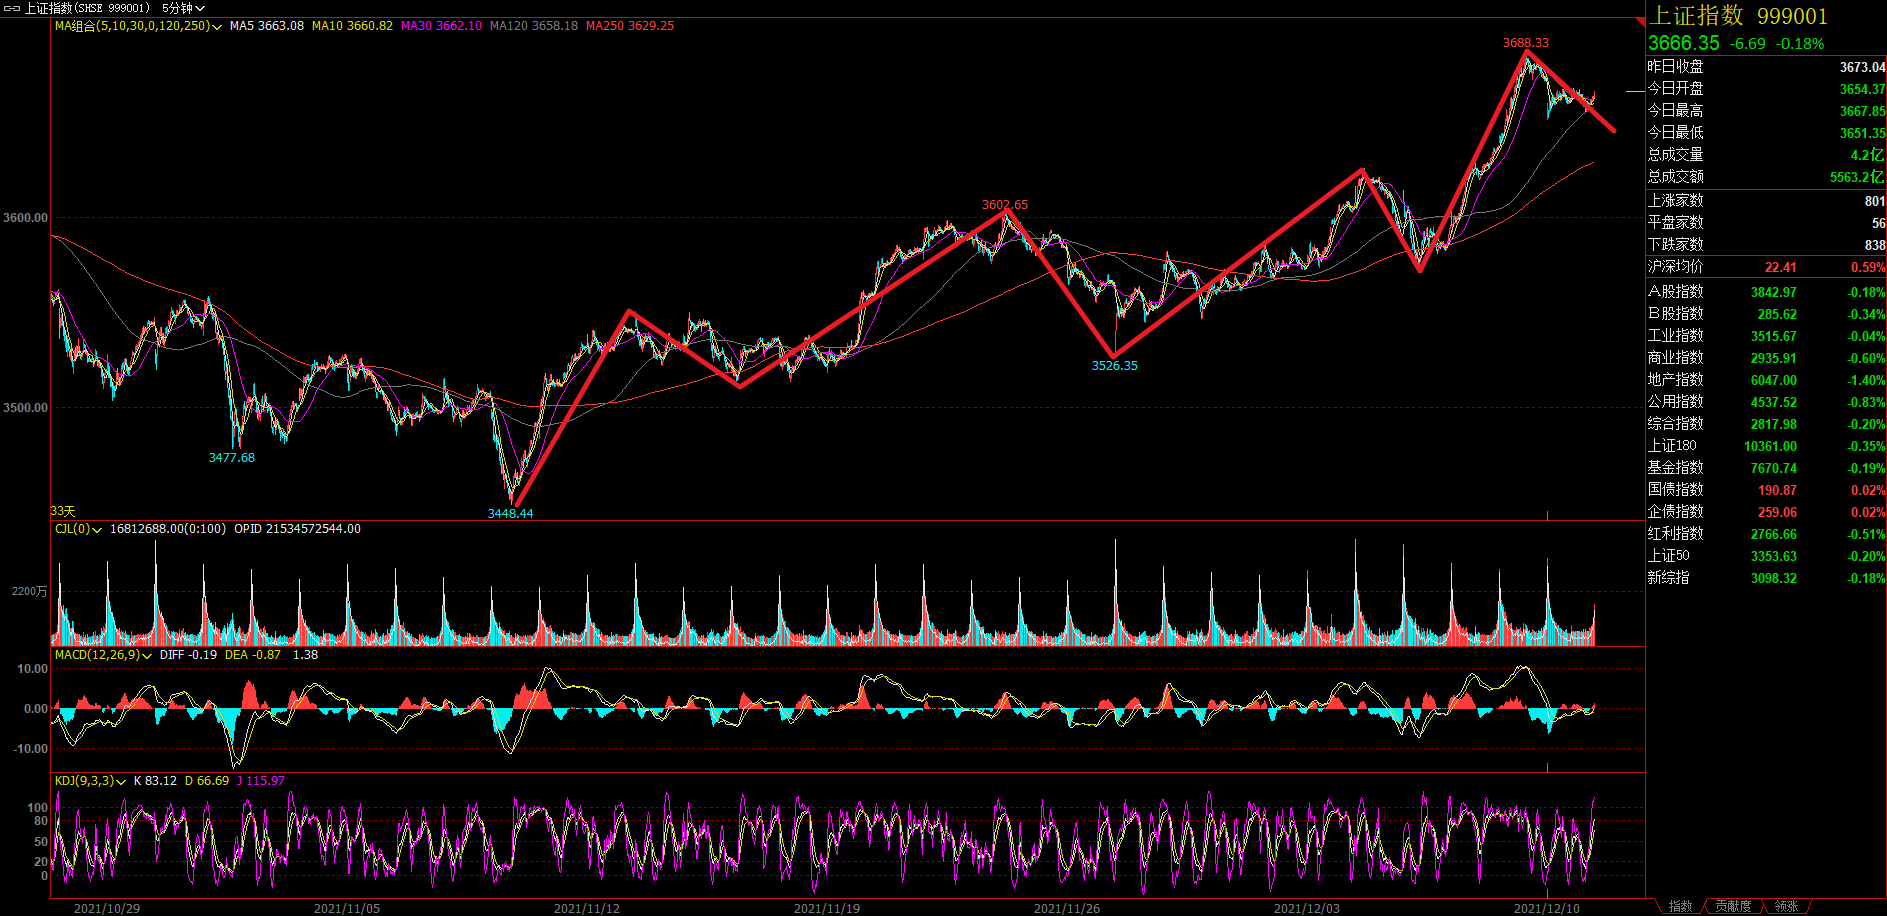Open the KDJ(9,3,3) indicator dropdown
This screenshot has height=916, width=1887.
pyautogui.click(x=121, y=782)
